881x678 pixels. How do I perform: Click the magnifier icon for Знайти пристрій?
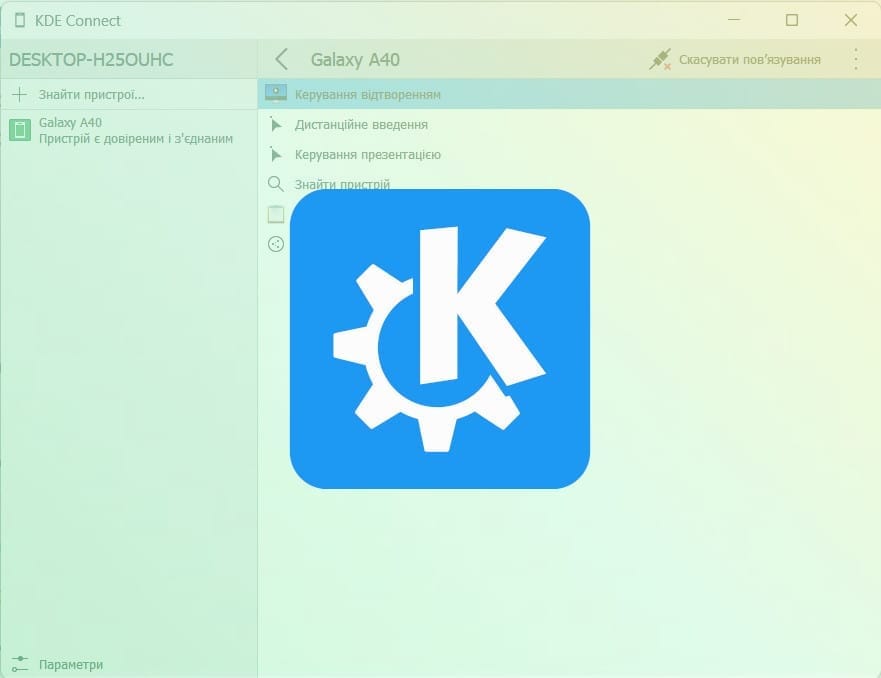click(x=276, y=184)
